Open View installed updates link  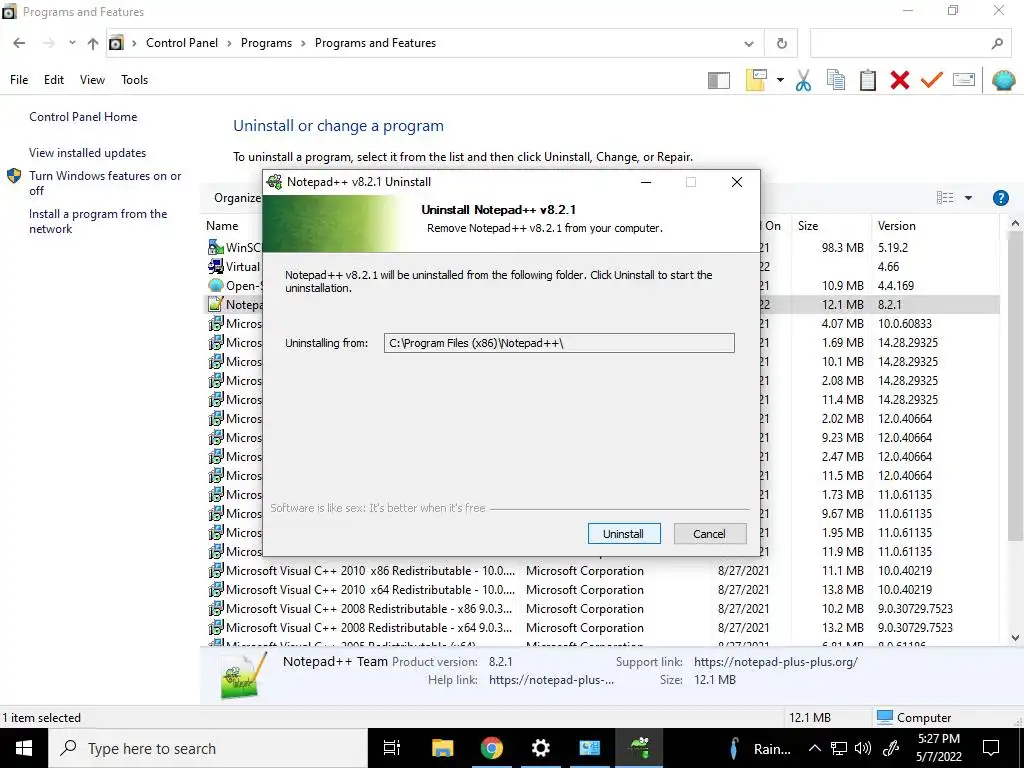[88, 153]
